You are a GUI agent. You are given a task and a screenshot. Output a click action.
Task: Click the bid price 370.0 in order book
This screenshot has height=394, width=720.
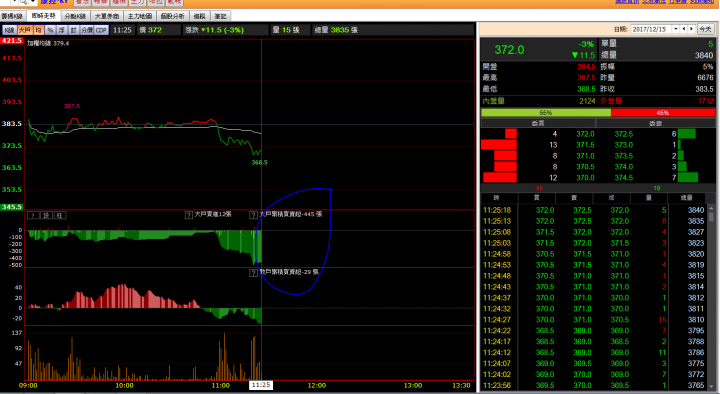(x=585, y=178)
